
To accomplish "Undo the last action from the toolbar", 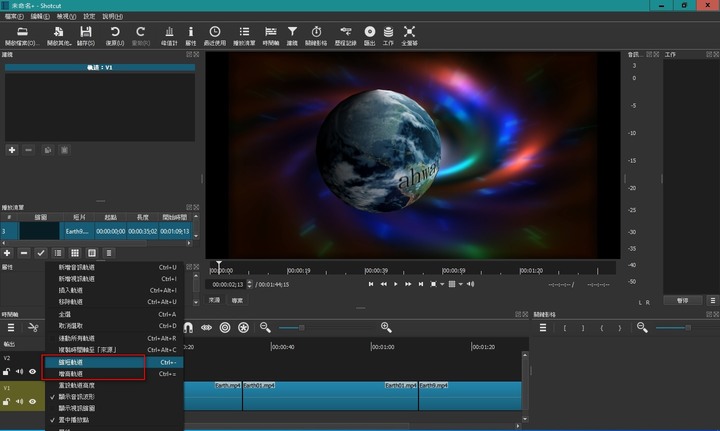I will pyautogui.click(x=115, y=36).
